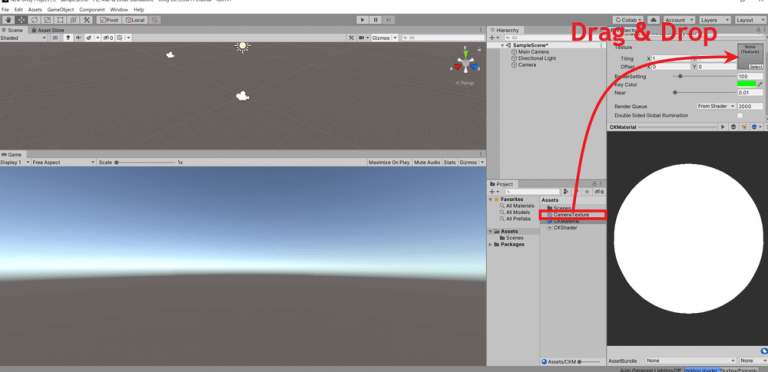Click Mute Audio in Game view
Image resolution: width=768 pixels, height=372 pixels.
tap(427, 162)
